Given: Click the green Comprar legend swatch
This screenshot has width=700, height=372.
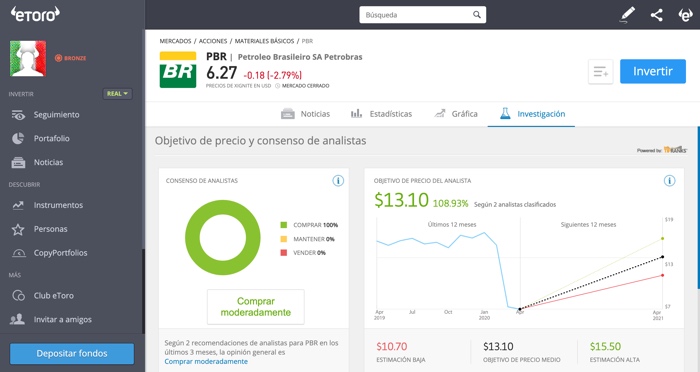Looking at the screenshot, I should pos(283,225).
